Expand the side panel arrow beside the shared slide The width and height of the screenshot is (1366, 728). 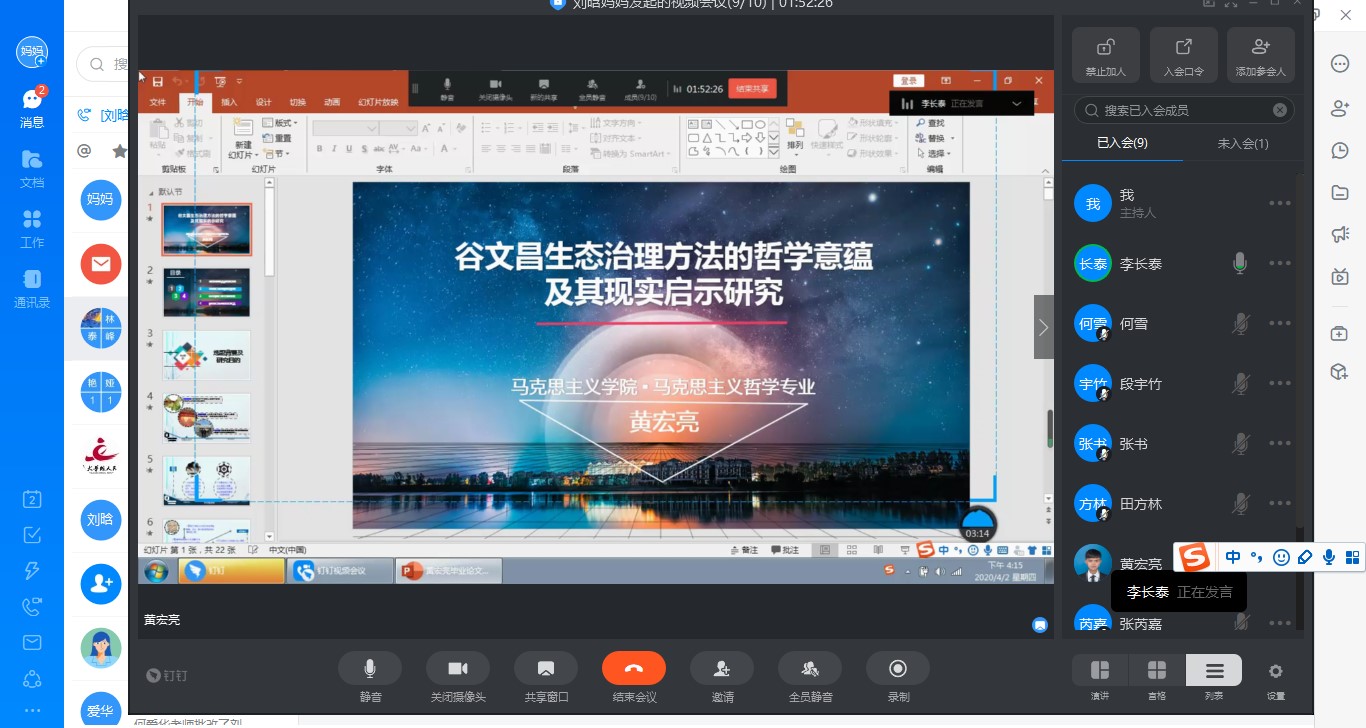pyautogui.click(x=1043, y=327)
